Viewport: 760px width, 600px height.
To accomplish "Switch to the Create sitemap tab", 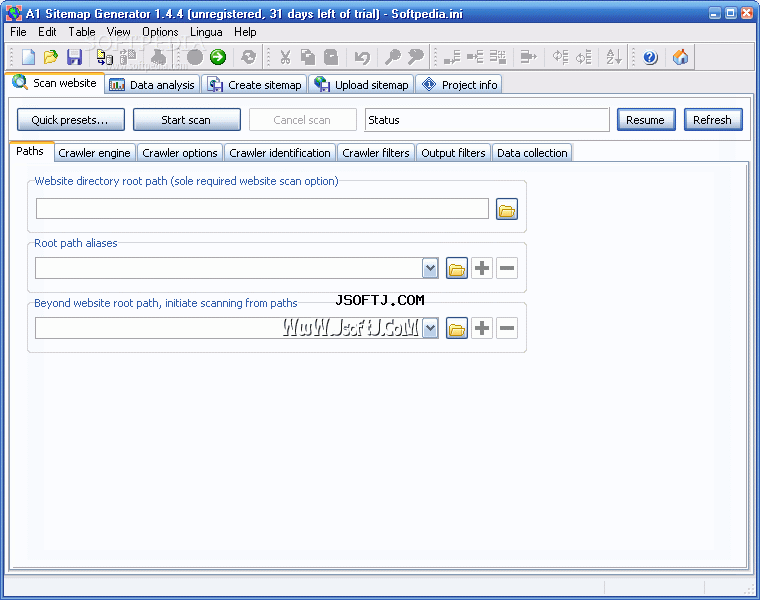I will [x=255, y=85].
